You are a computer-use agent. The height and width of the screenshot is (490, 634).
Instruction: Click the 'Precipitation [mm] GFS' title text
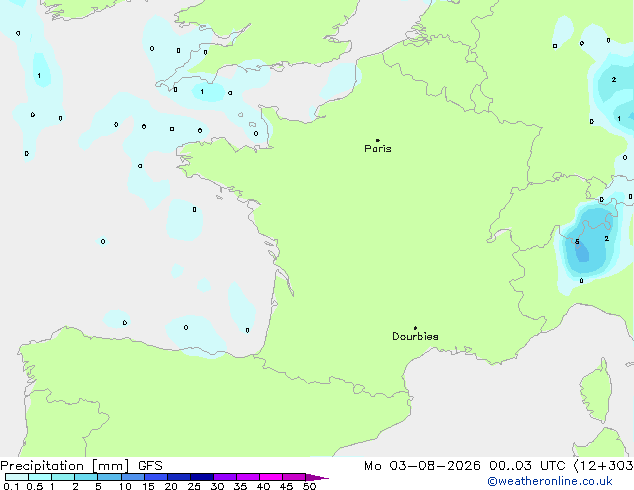coord(81,466)
